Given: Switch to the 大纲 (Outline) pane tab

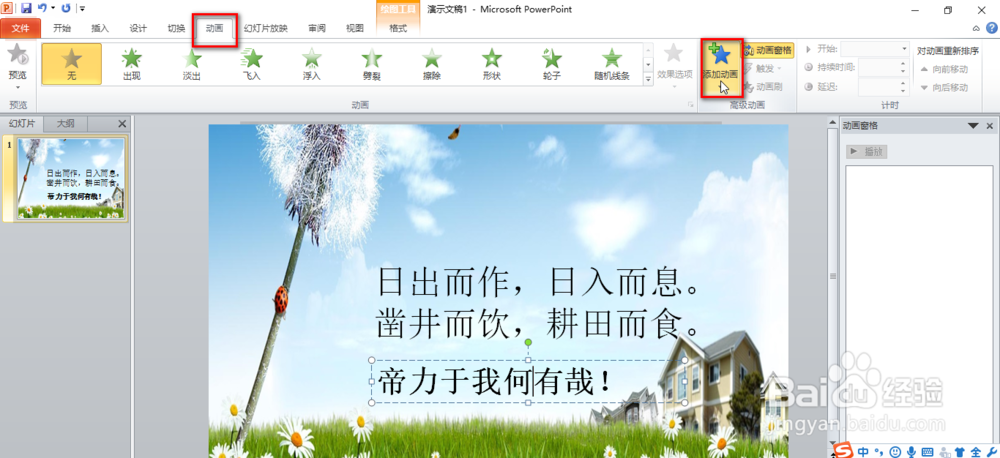Looking at the screenshot, I should [x=66, y=124].
